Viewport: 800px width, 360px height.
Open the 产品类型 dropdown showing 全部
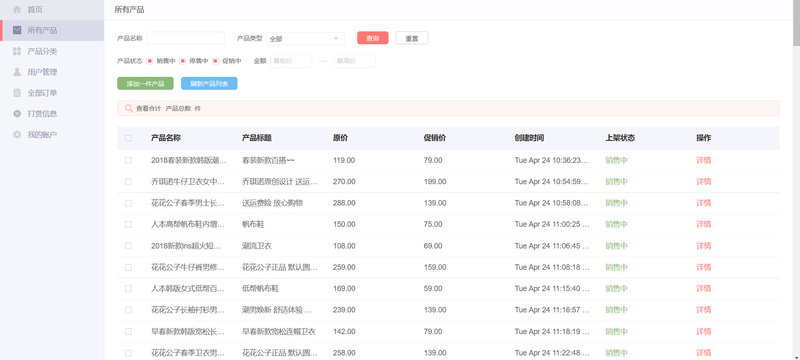305,38
